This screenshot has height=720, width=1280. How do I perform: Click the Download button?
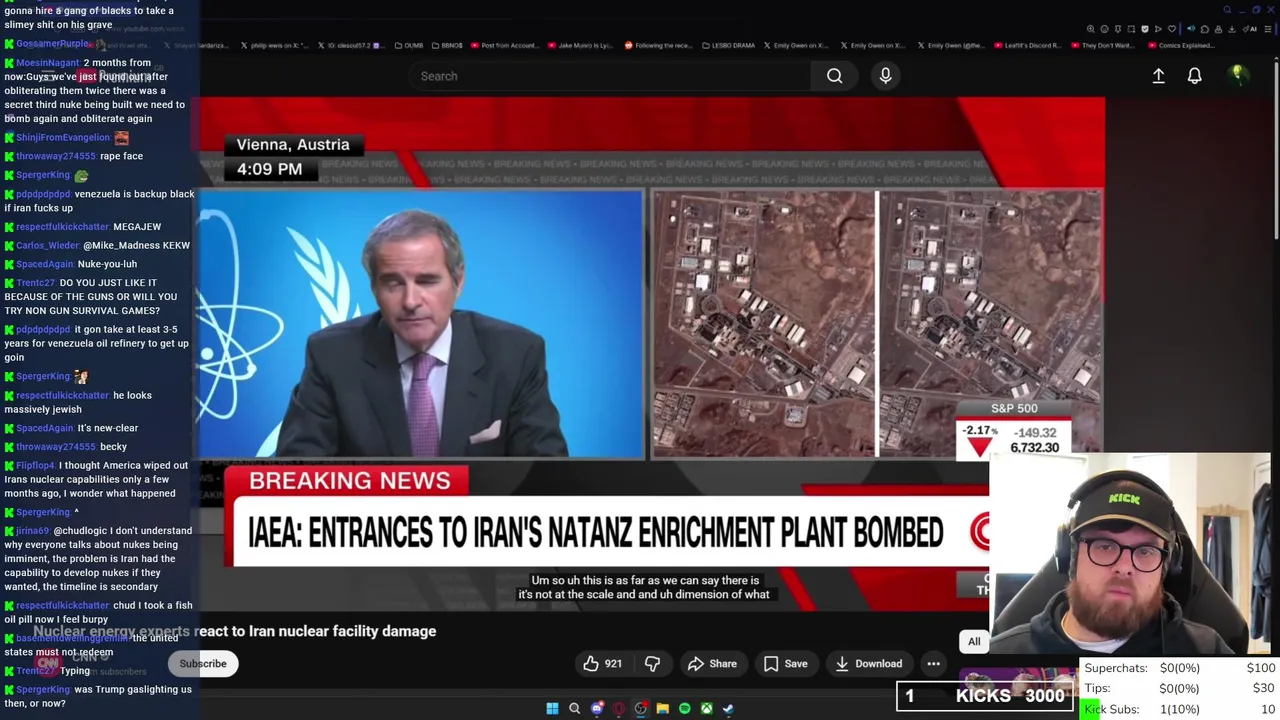coord(868,664)
